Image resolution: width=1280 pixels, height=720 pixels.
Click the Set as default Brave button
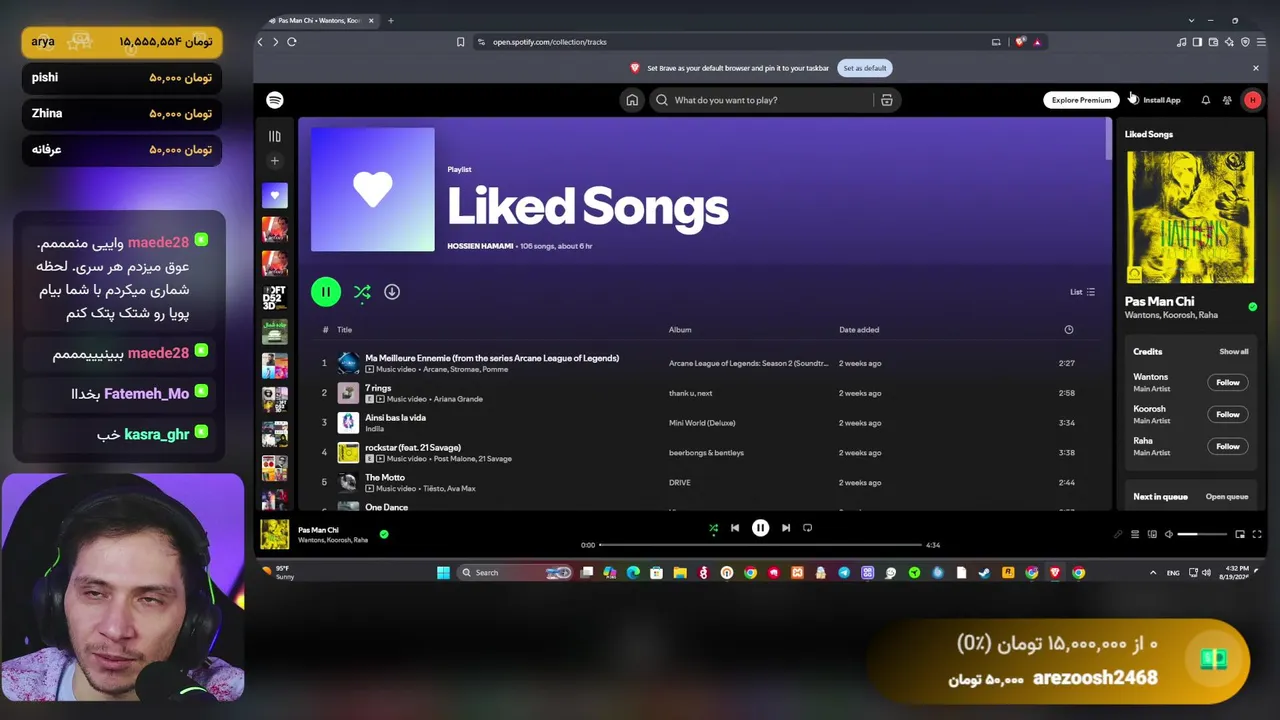click(x=865, y=68)
